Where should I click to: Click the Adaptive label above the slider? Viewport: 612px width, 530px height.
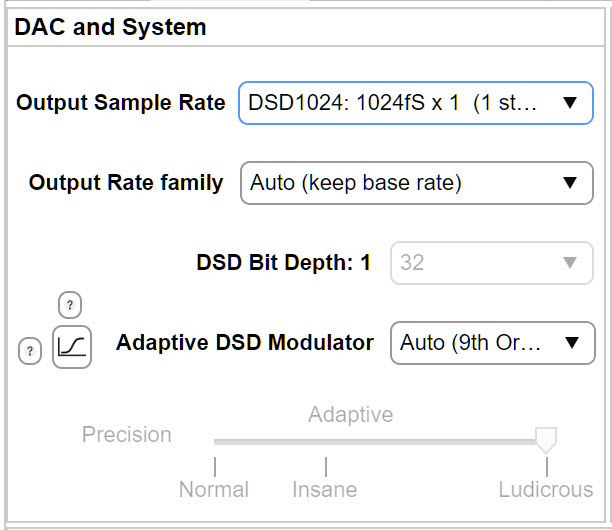[x=350, y=414]
